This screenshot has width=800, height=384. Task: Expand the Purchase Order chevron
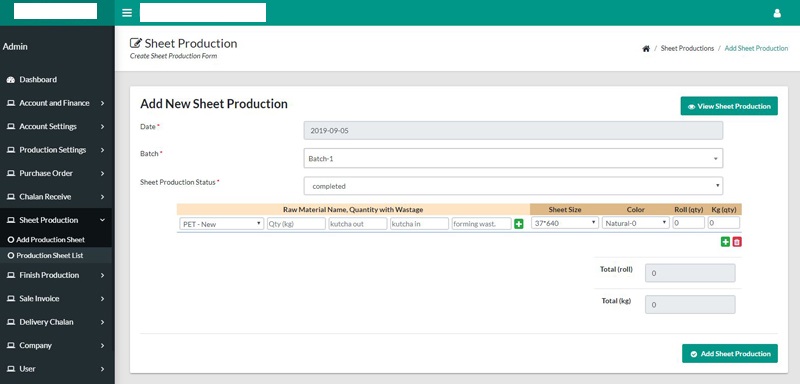[103, 173]
